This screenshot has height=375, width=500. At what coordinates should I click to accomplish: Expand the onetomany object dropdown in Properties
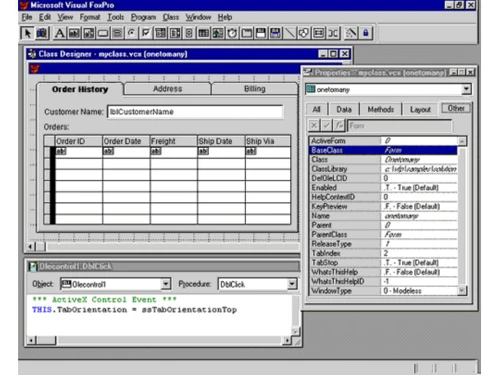(x=466, y=89)
